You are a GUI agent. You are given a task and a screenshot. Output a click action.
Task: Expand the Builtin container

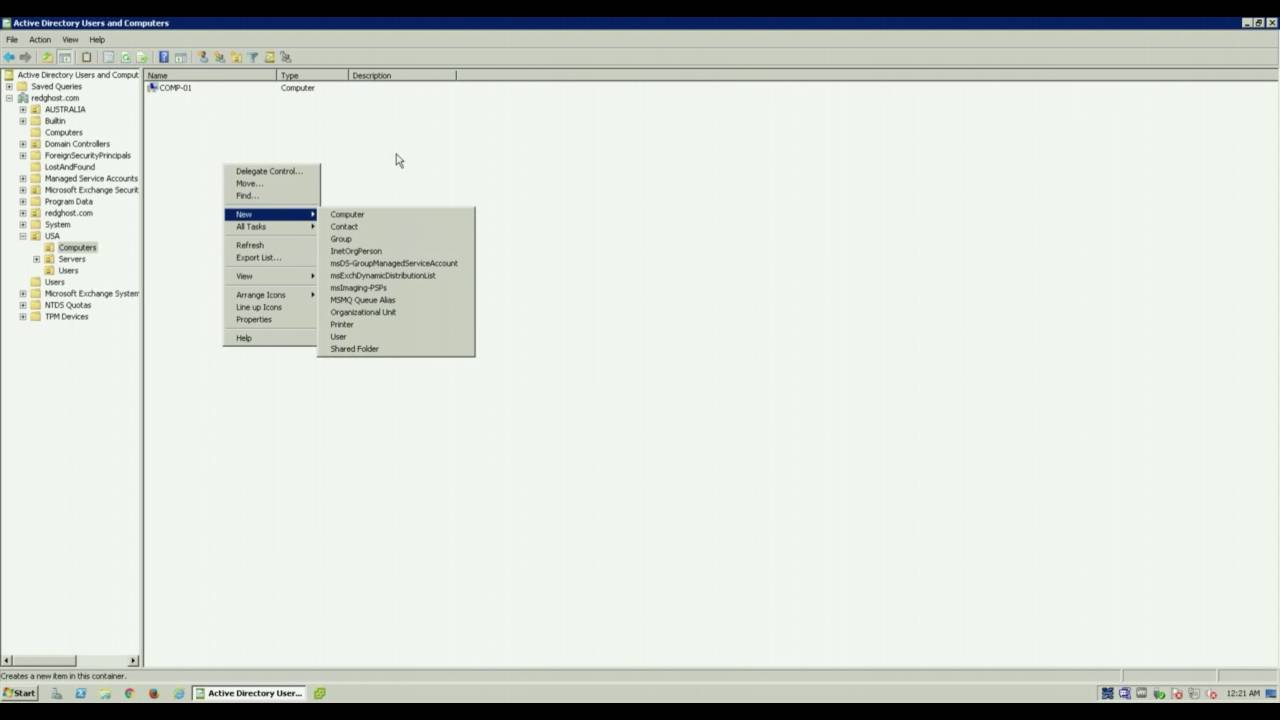pyautogui.click(x=23, y=121)
